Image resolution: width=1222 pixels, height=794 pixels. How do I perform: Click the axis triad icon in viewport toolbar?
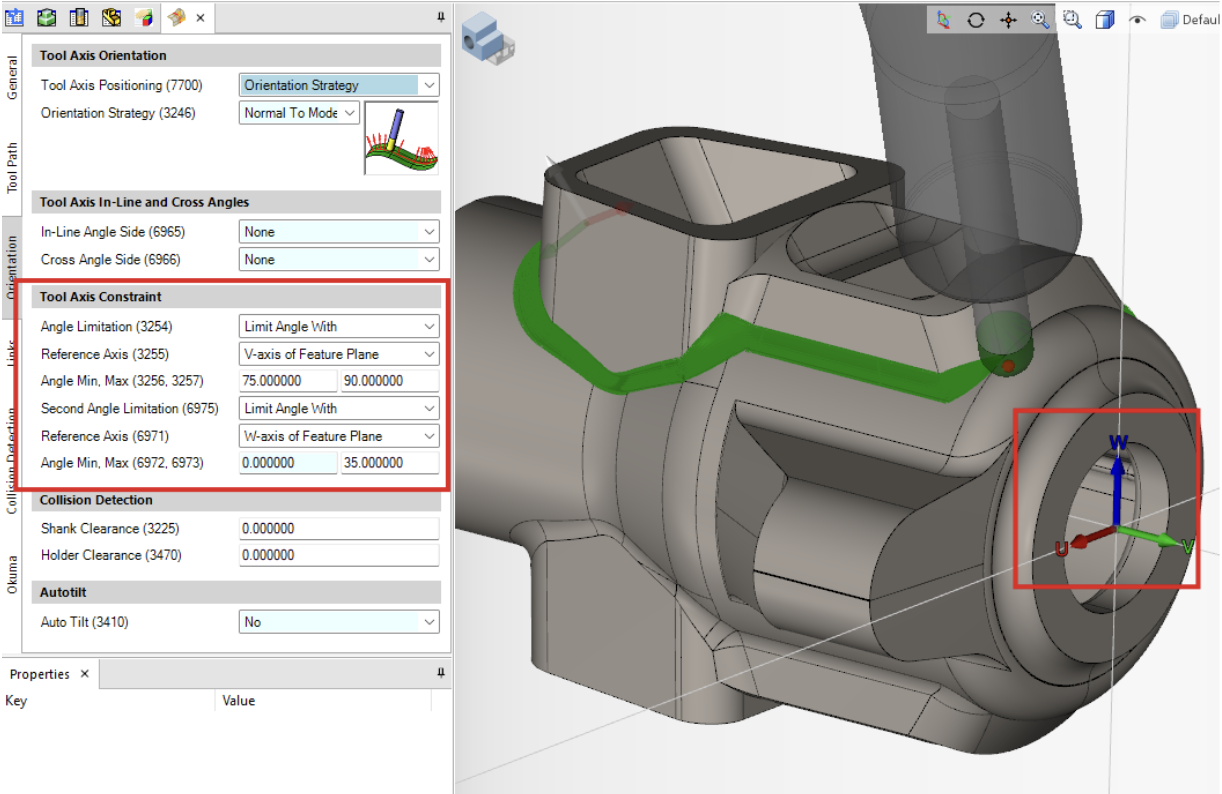[943, 19]
